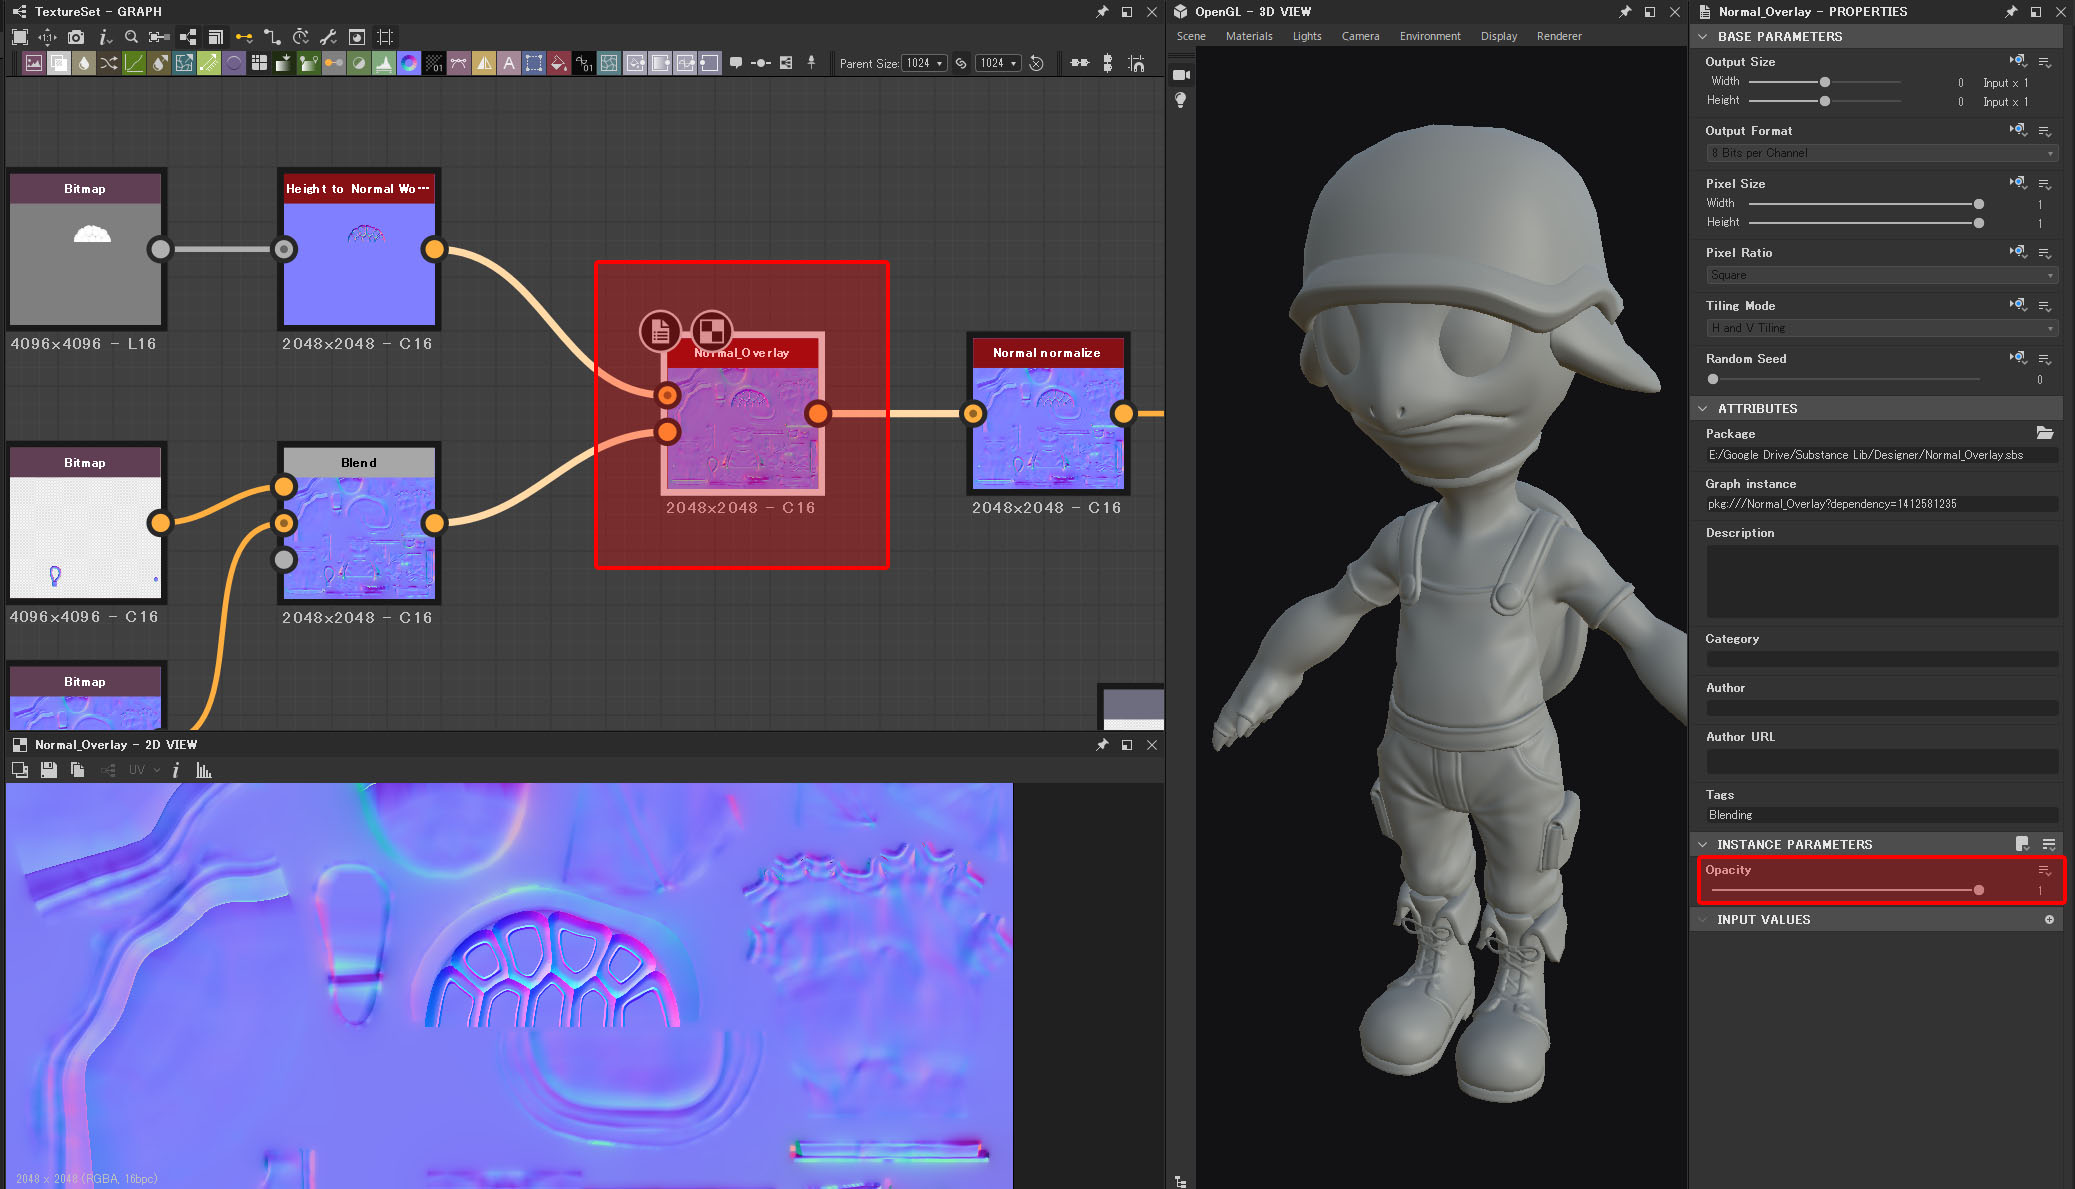This screenshot has height=1189, width=2075.
Task: Reset parent size with the revert icon
Action: [x=1037, y=63]
